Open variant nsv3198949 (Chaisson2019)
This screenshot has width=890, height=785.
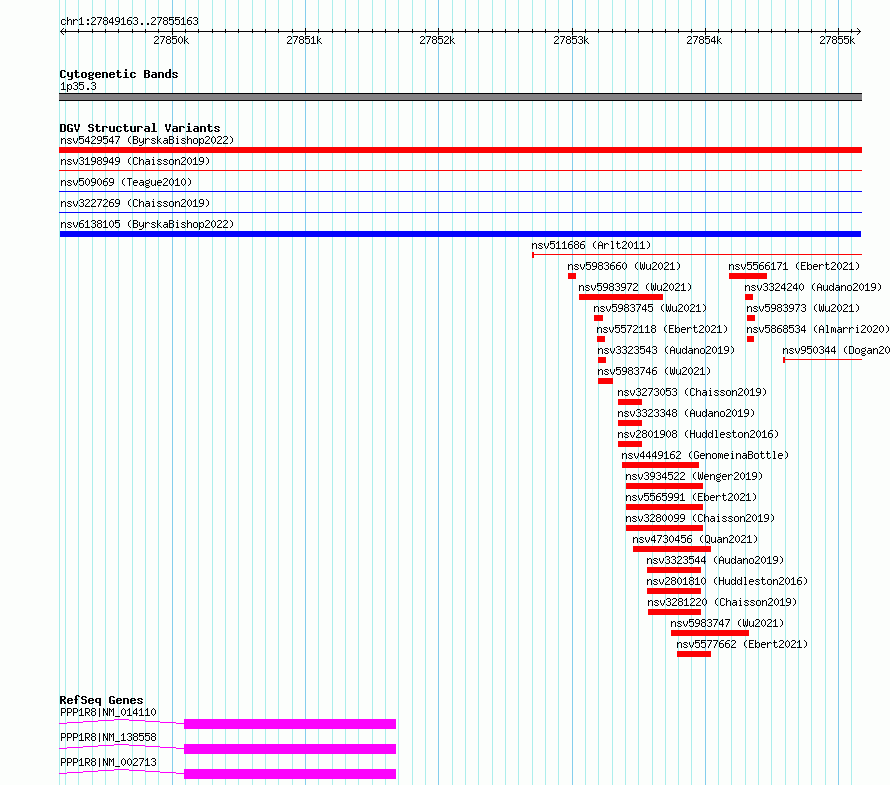point(135,161)
